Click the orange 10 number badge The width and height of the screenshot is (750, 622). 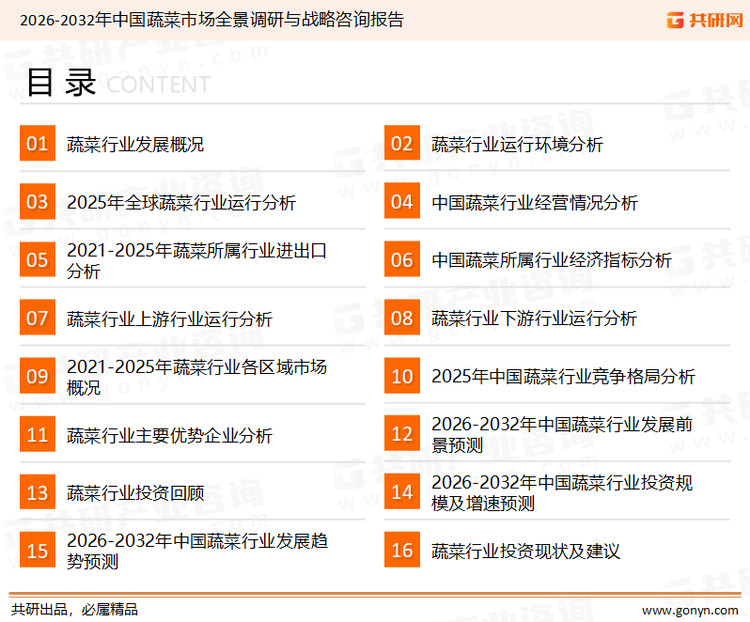tap(402, 376)
